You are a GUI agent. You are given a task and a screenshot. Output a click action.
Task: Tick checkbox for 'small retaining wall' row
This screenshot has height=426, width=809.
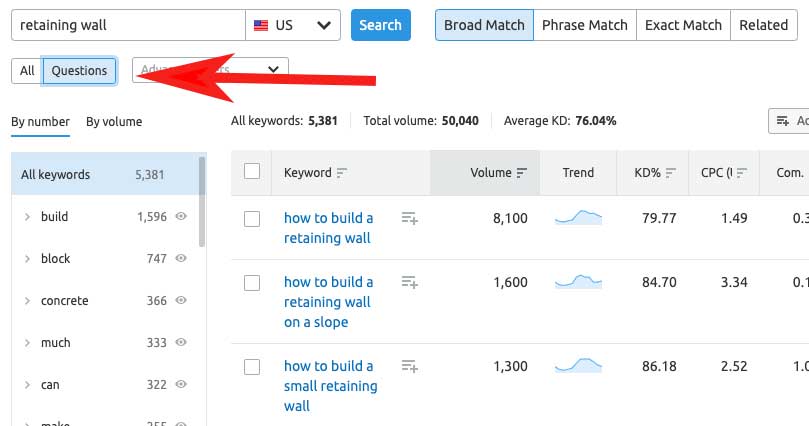(252, 366)
